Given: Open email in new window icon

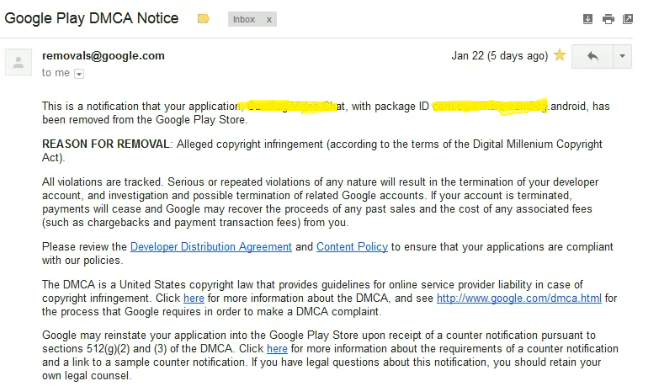Looking at the screenshot, I should coord(628,19).
